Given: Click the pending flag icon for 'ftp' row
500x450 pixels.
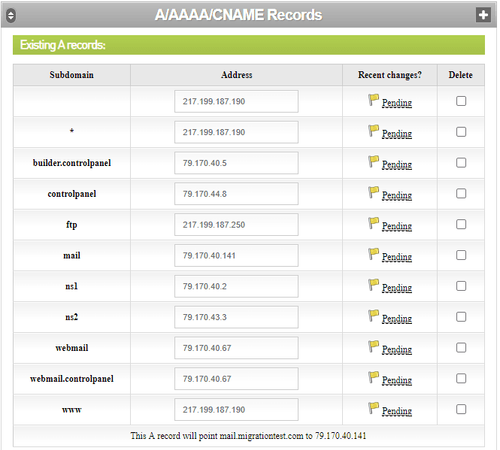Looking at the screenshot, I should point(373,223).
